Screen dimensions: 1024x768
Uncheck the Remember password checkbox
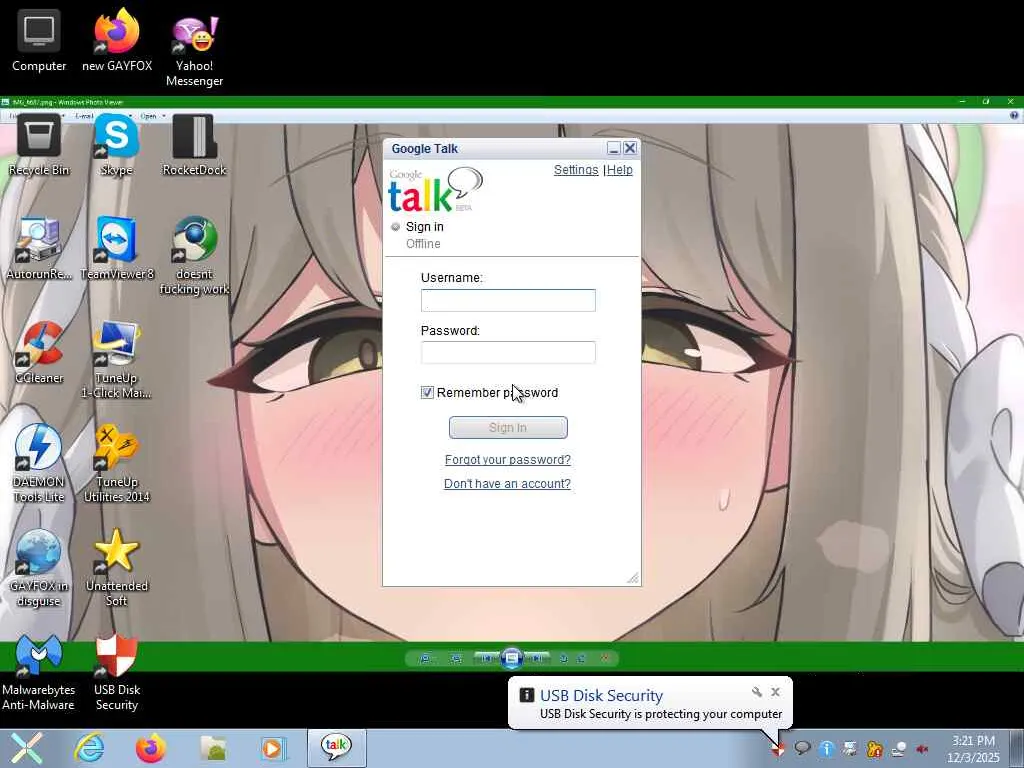(427, 392)
